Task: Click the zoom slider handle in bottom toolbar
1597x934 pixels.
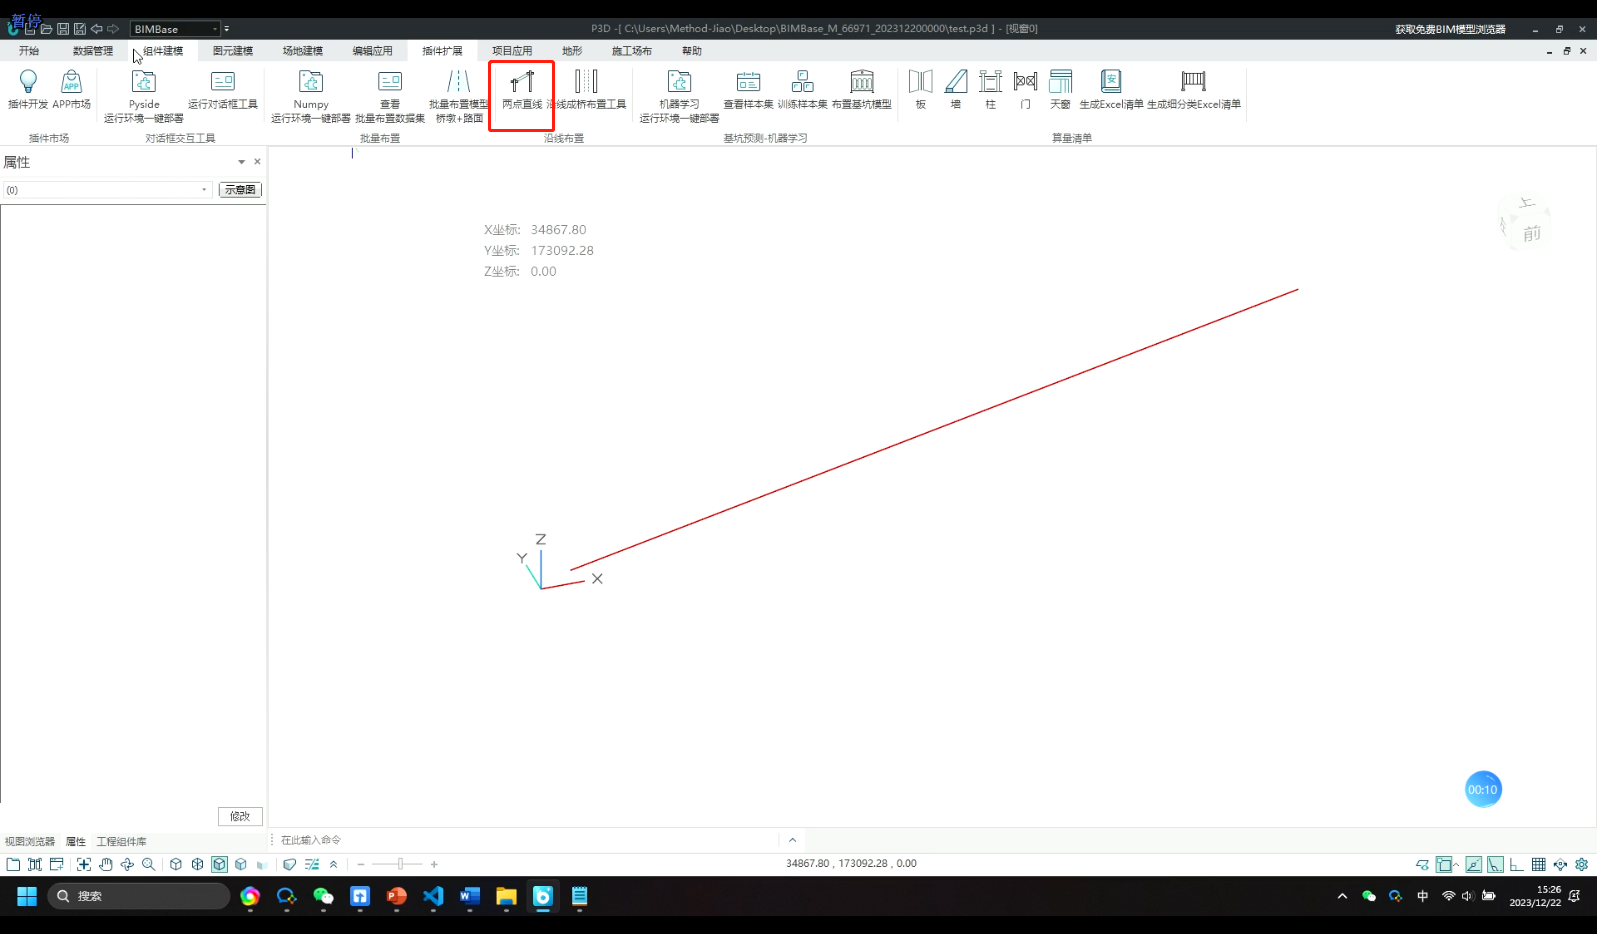Action: click(x=400, y=864)
